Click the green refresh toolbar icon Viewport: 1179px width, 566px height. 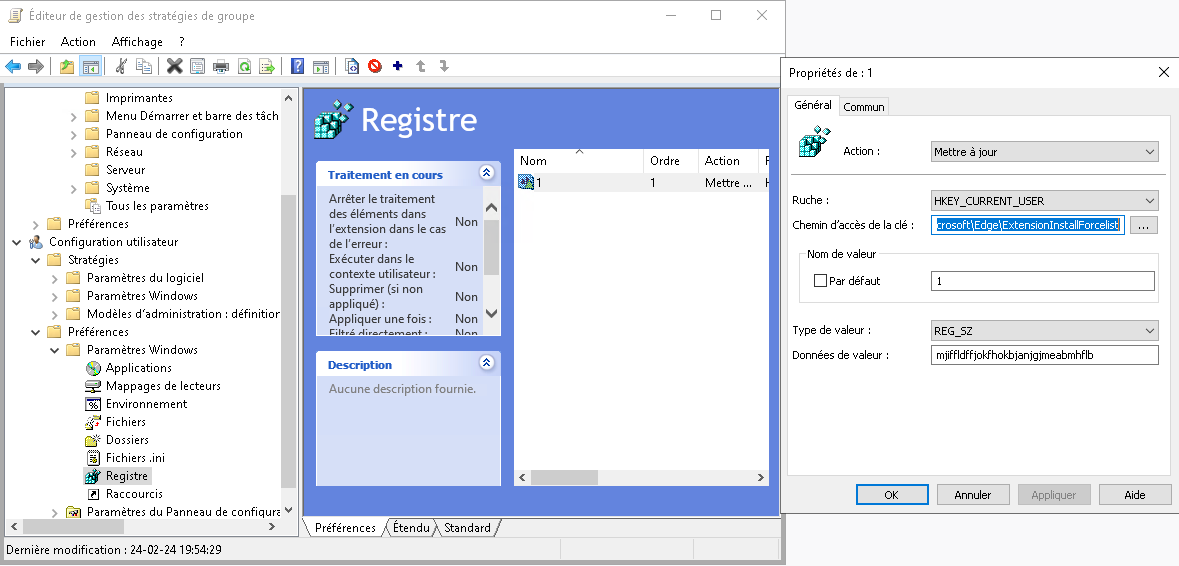coord(244,67)
